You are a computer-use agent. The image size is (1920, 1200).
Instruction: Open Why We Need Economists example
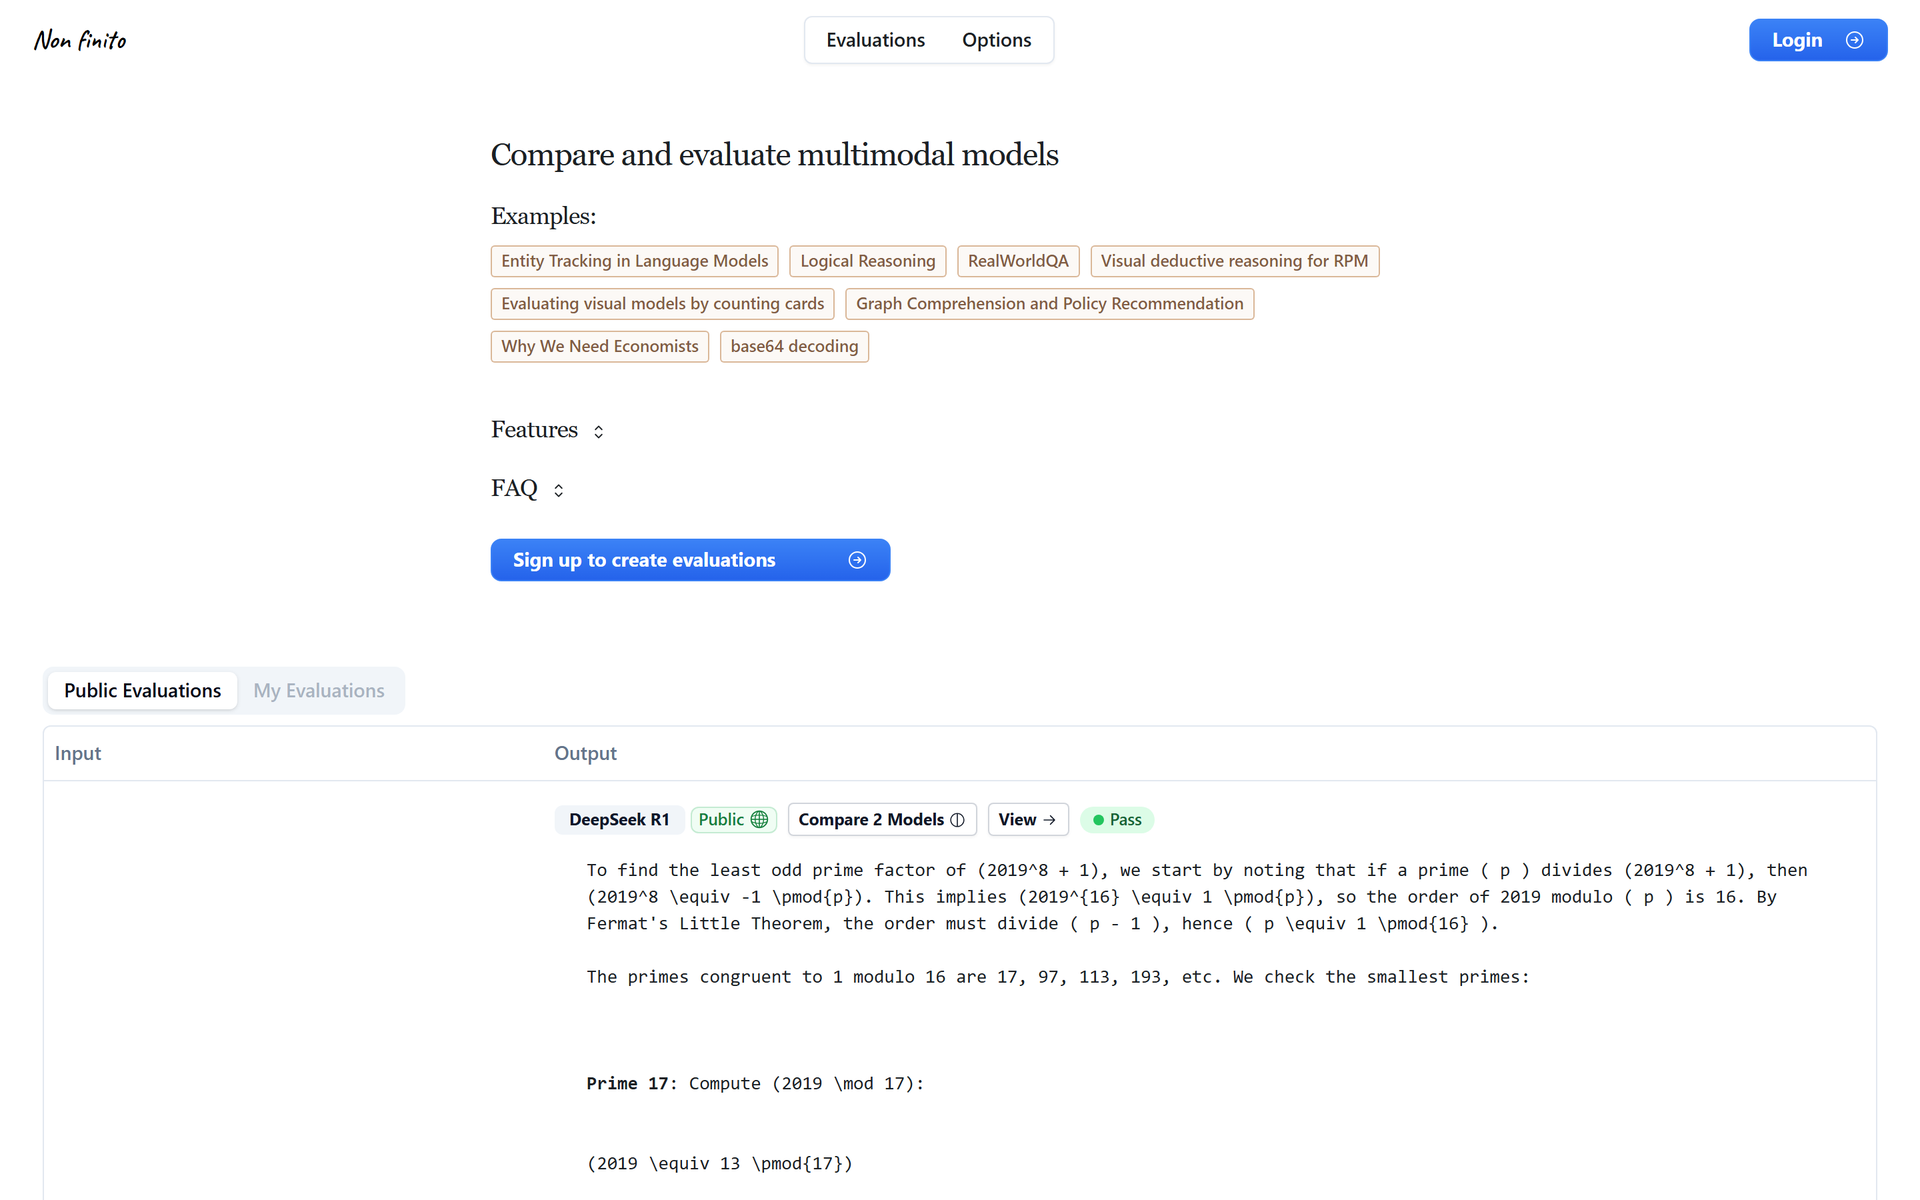pos(599,346)
